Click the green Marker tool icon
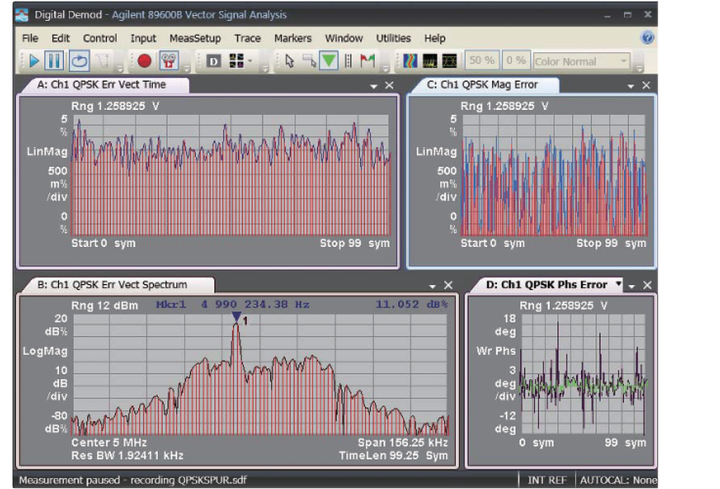The image size is (720, 489). [329, 61]
